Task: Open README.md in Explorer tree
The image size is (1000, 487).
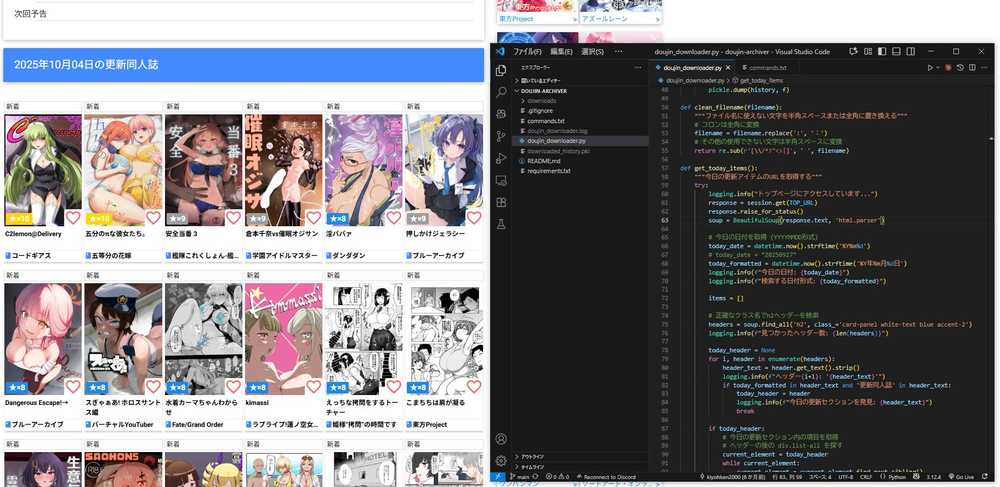Action: pyautogui.click(x=579, y=161)
